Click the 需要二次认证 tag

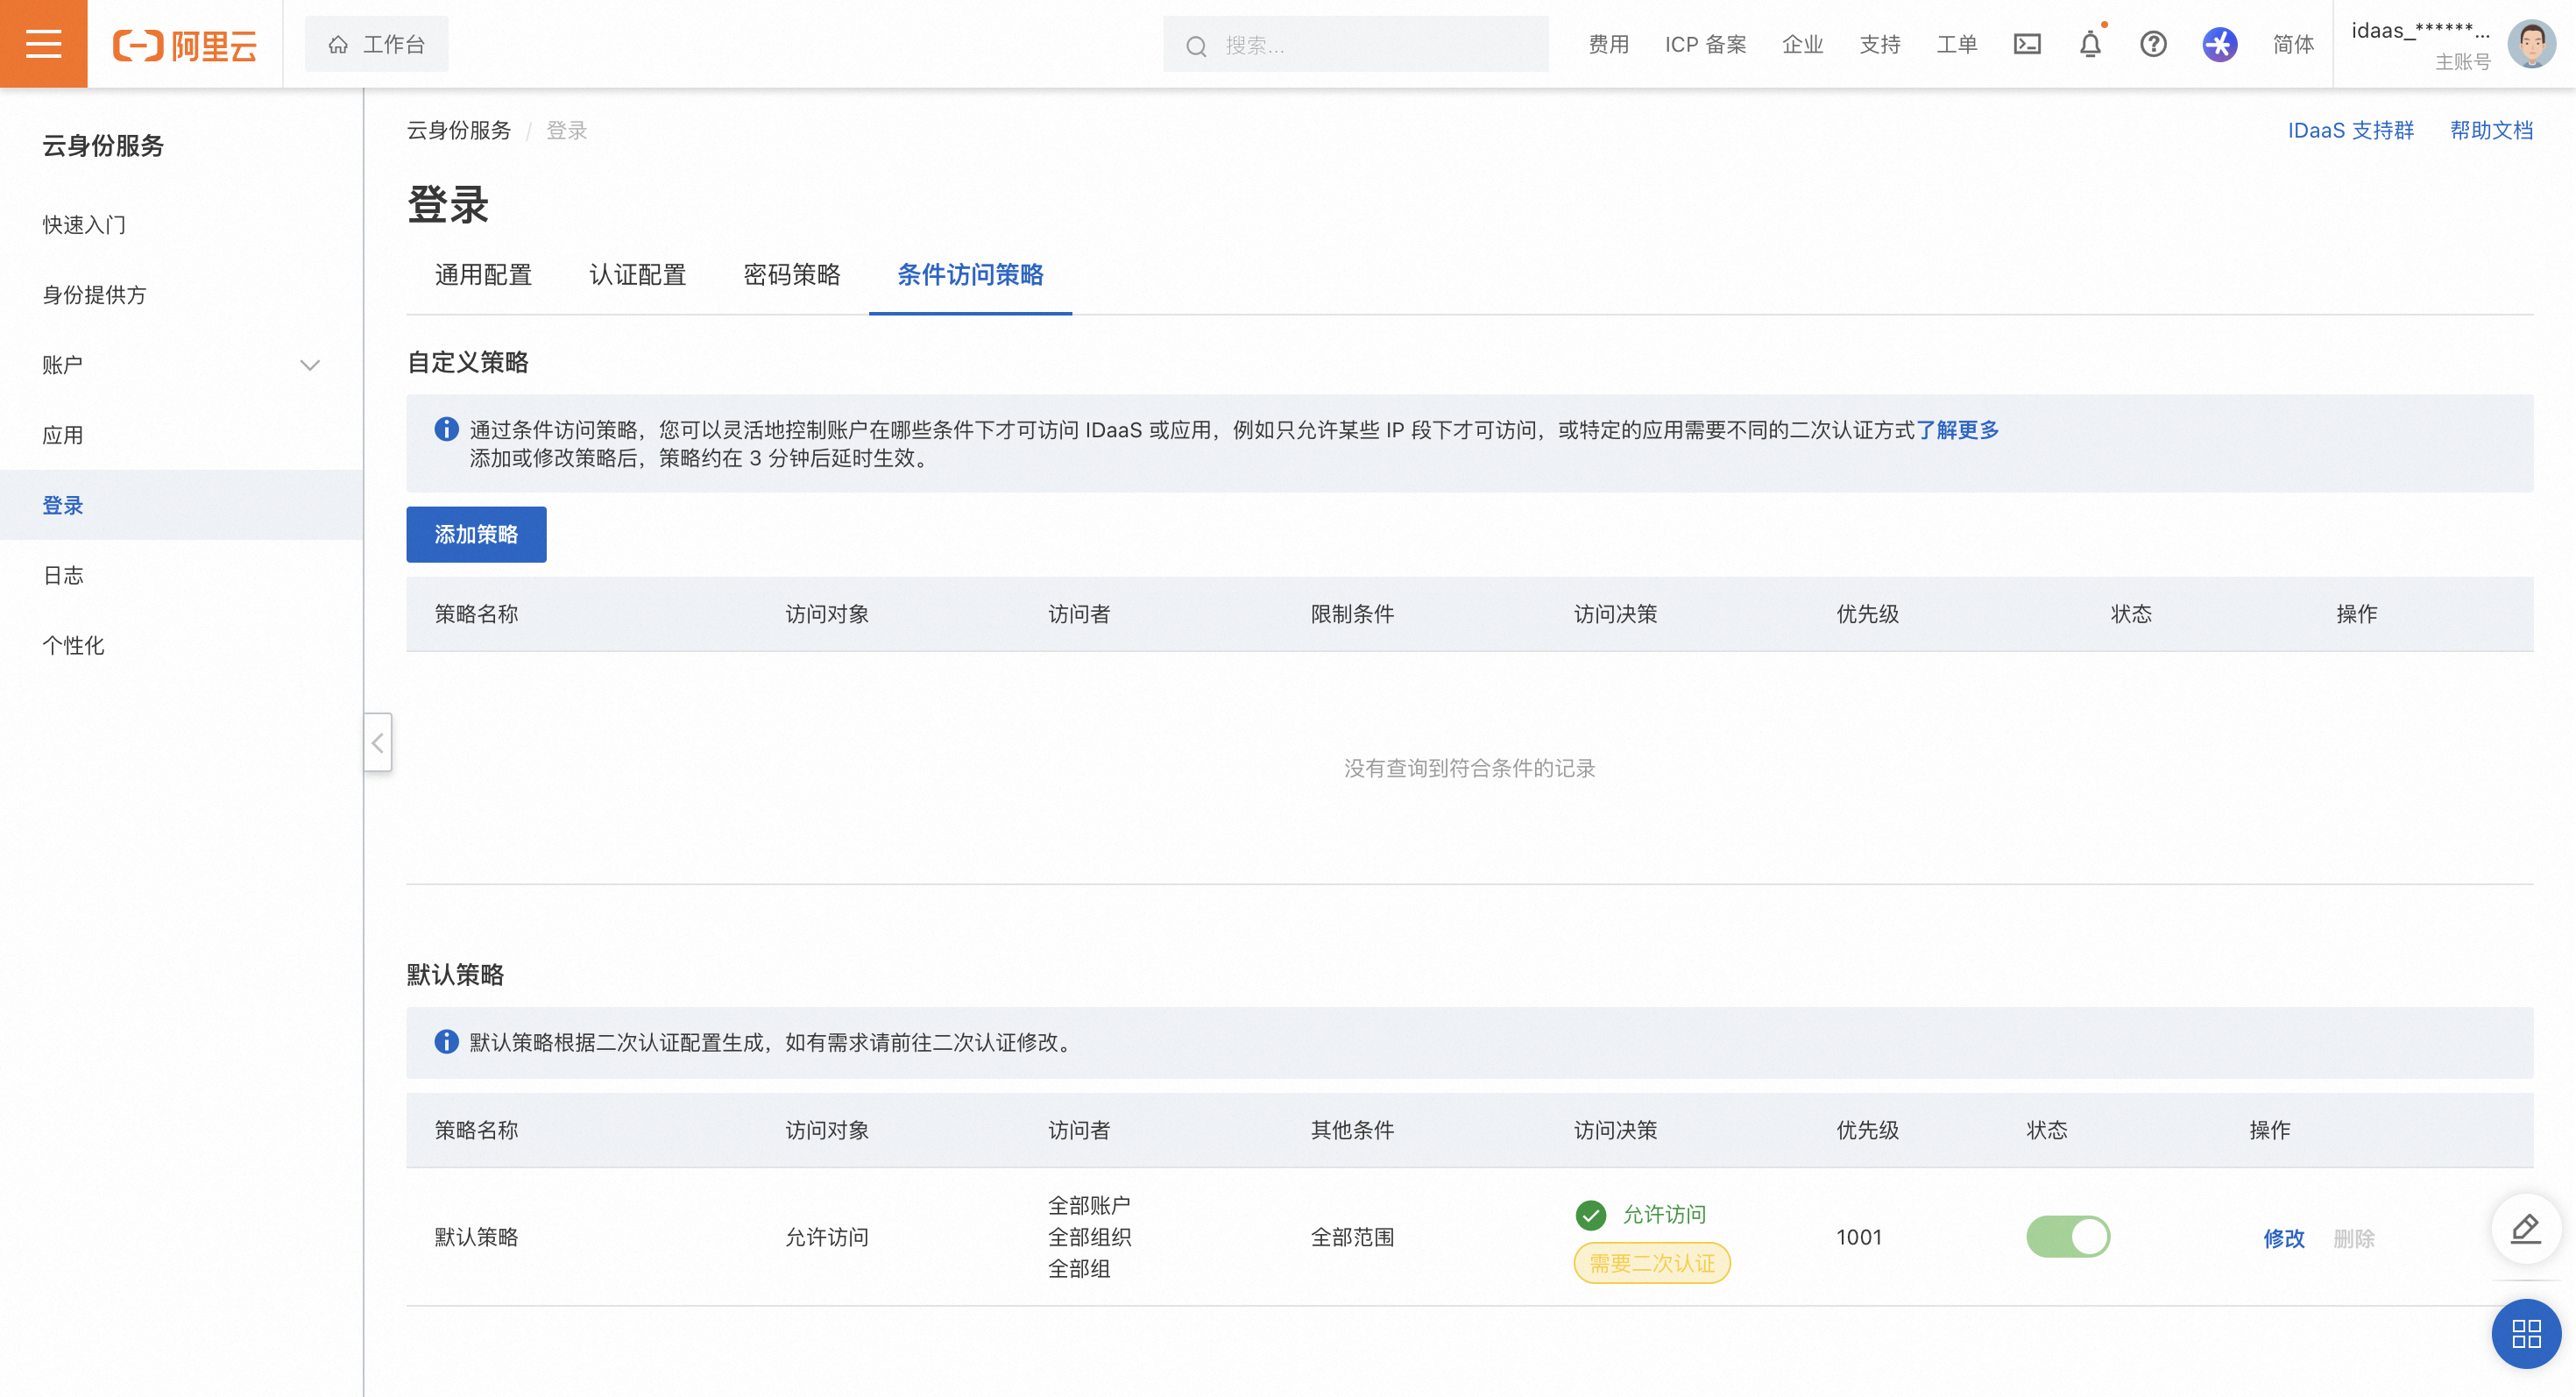coord(1652,1263)
